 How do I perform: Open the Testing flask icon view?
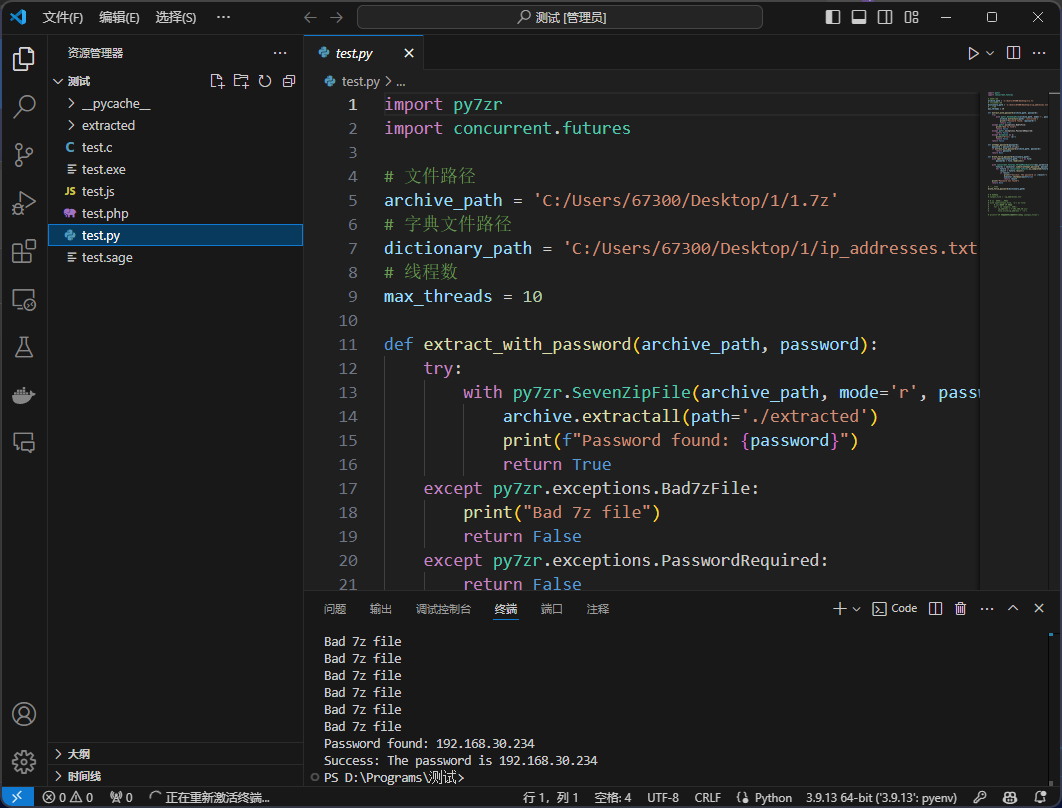coord(24,347)
